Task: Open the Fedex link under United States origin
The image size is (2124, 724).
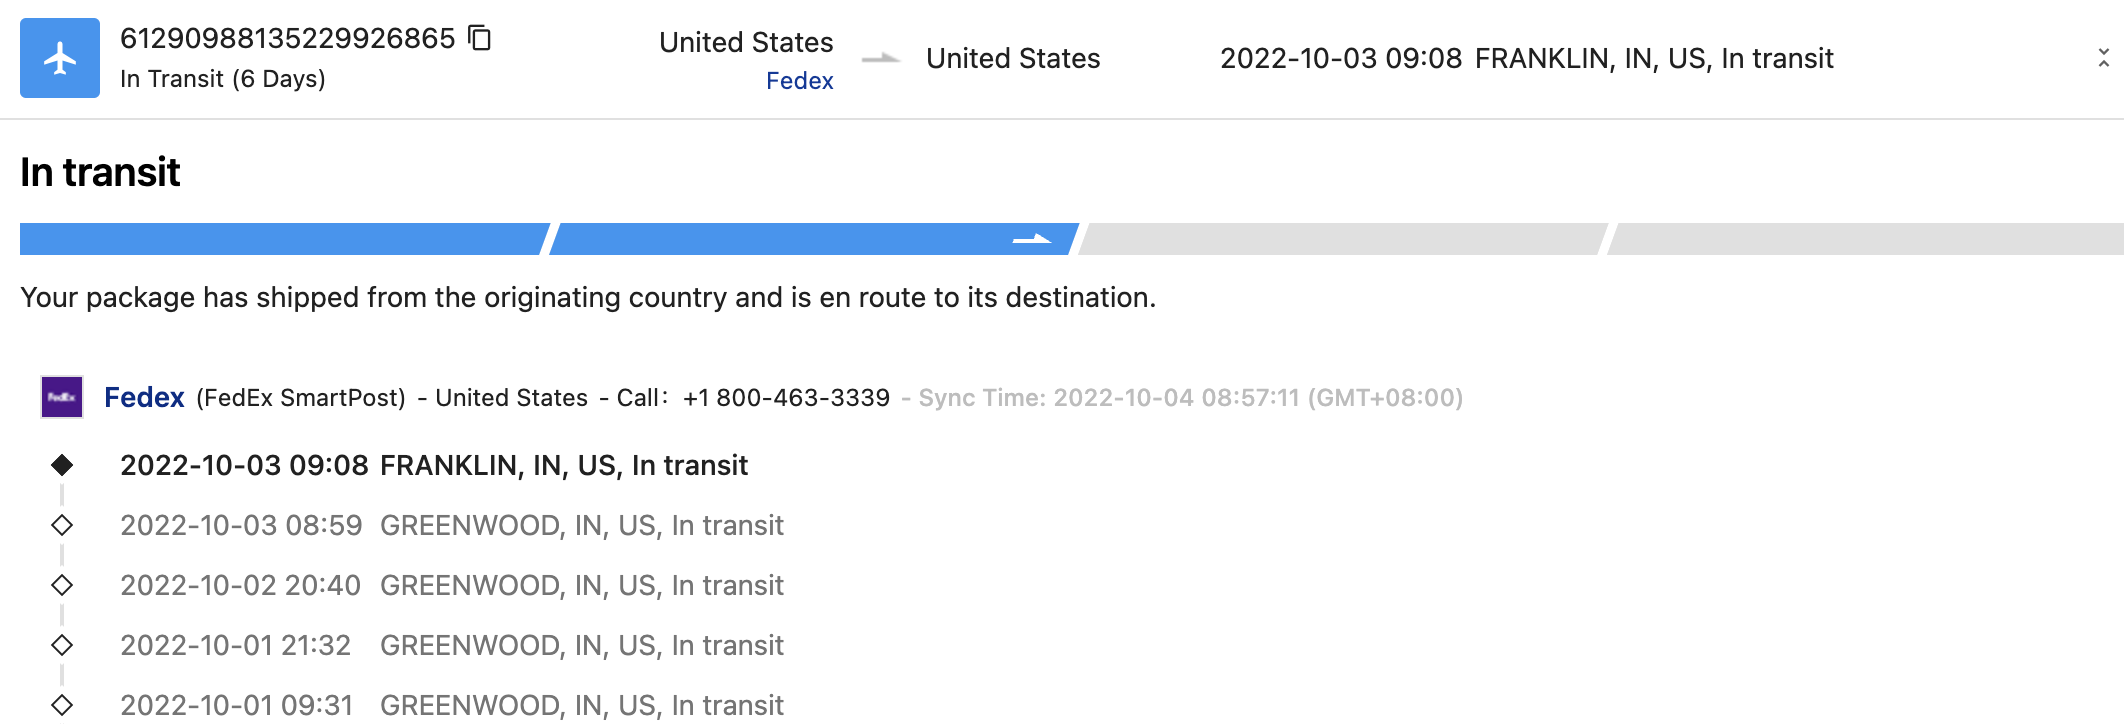Action: pos(799,81)
